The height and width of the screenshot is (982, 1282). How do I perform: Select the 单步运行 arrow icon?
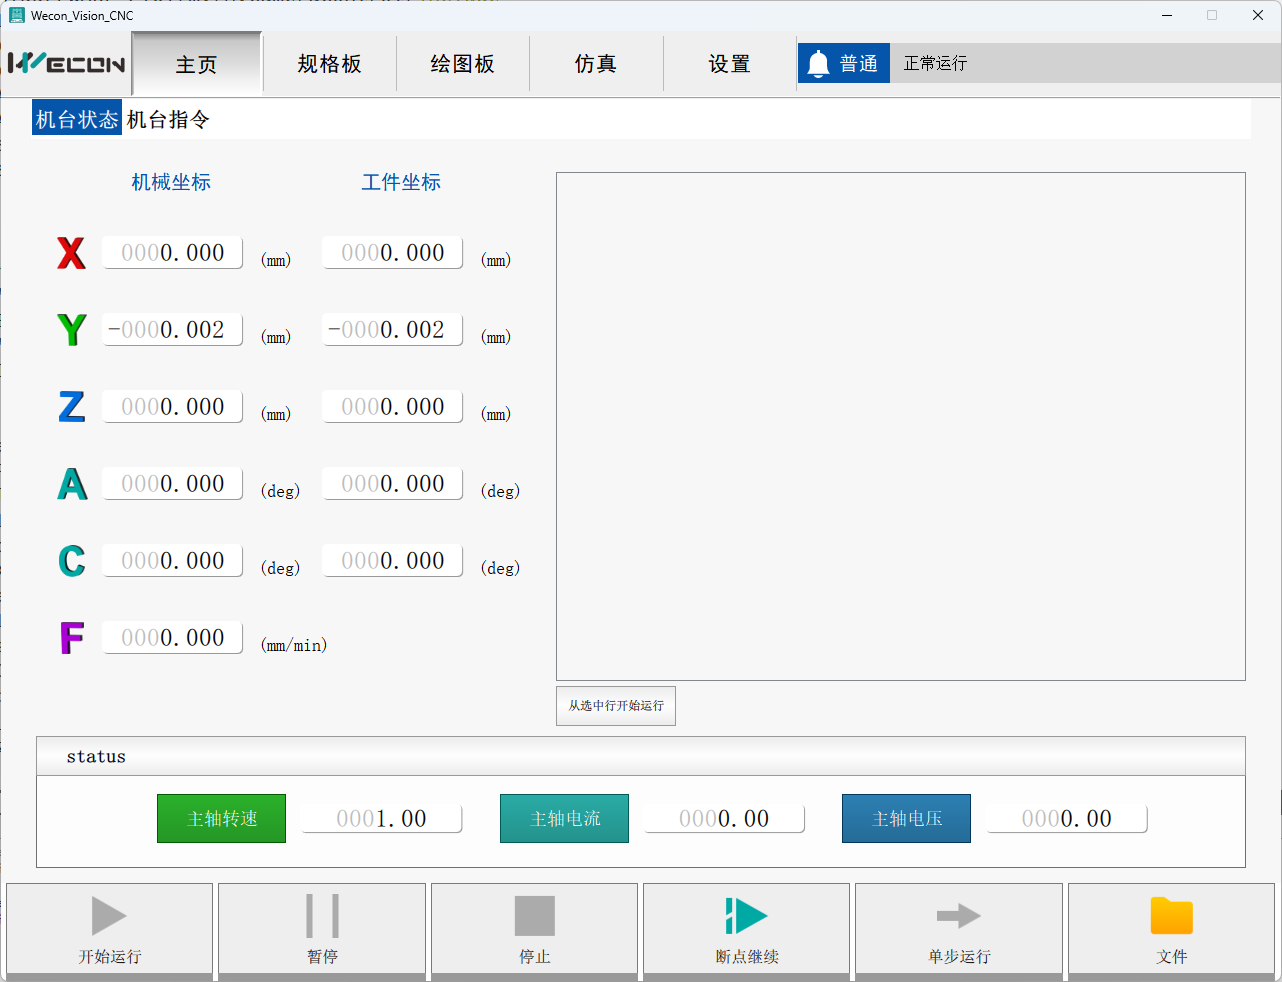[x=958, y=915]
